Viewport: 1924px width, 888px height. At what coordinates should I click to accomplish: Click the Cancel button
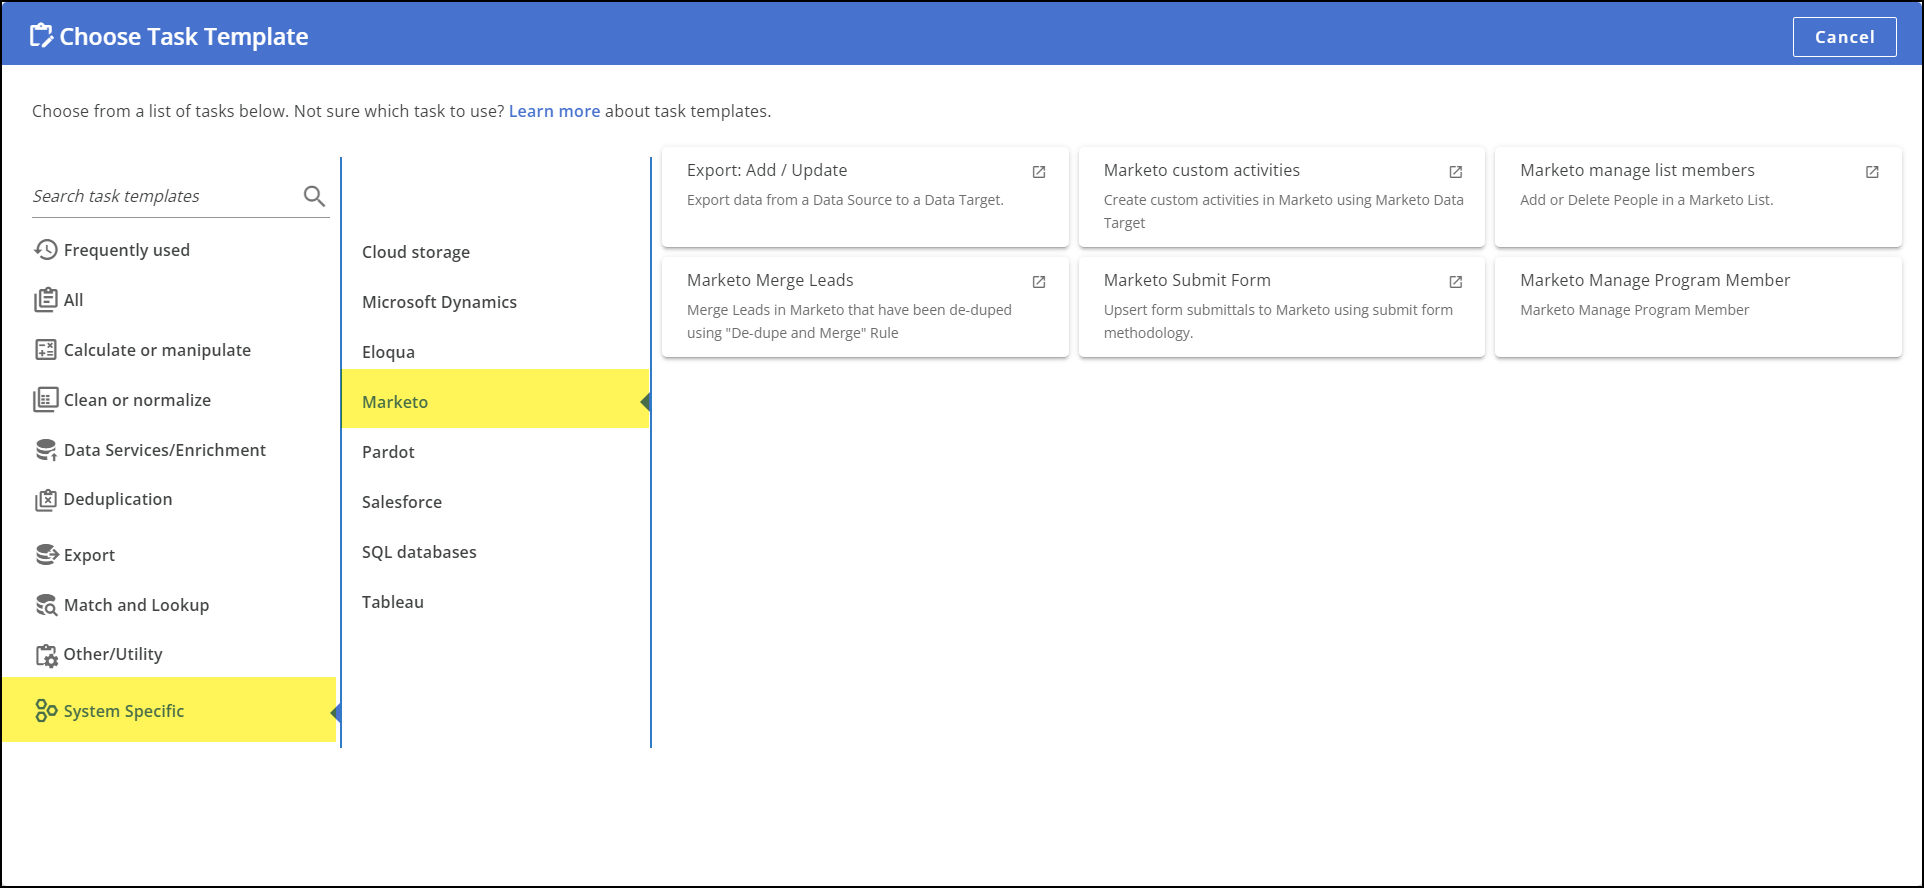1844,37
